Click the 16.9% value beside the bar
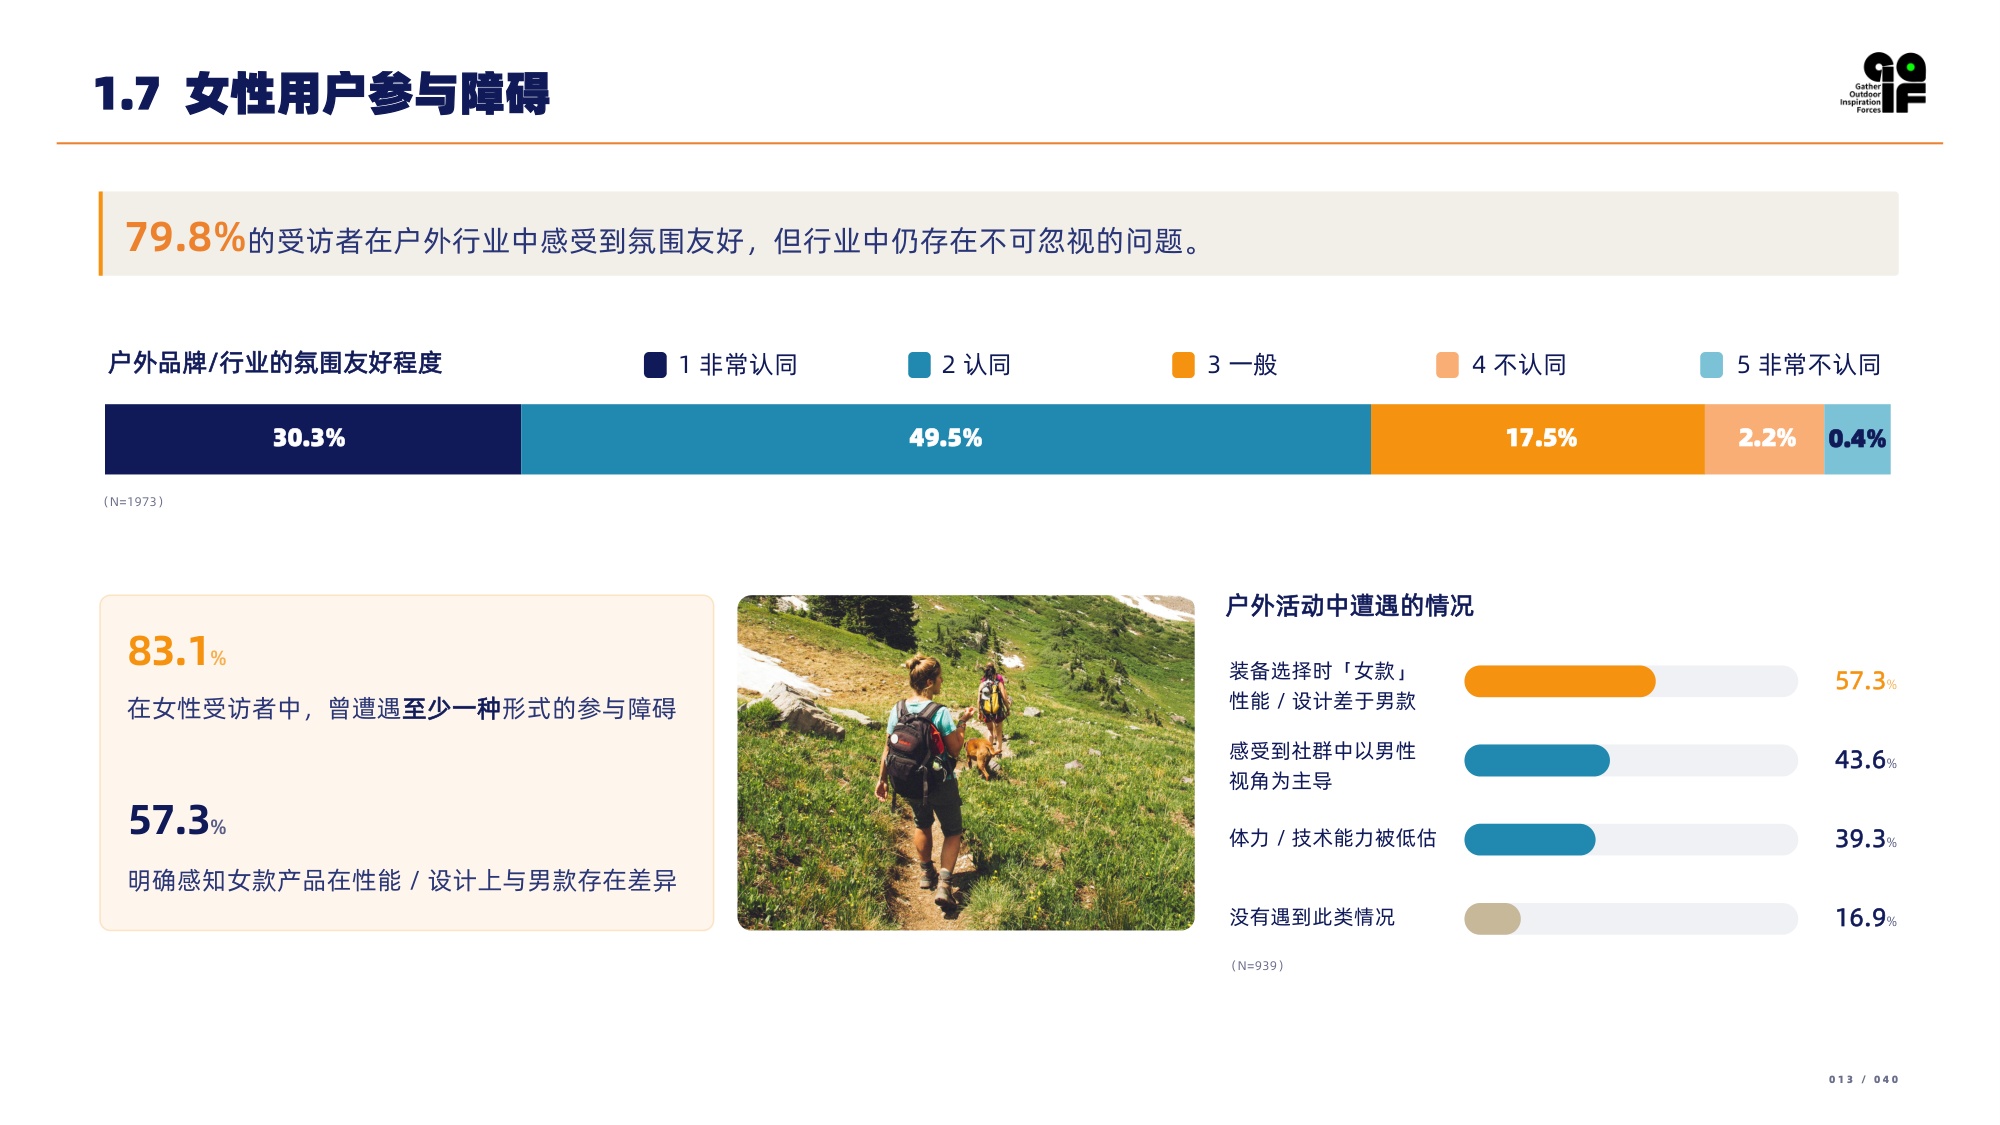2000x1125 pixels. 1865,918
